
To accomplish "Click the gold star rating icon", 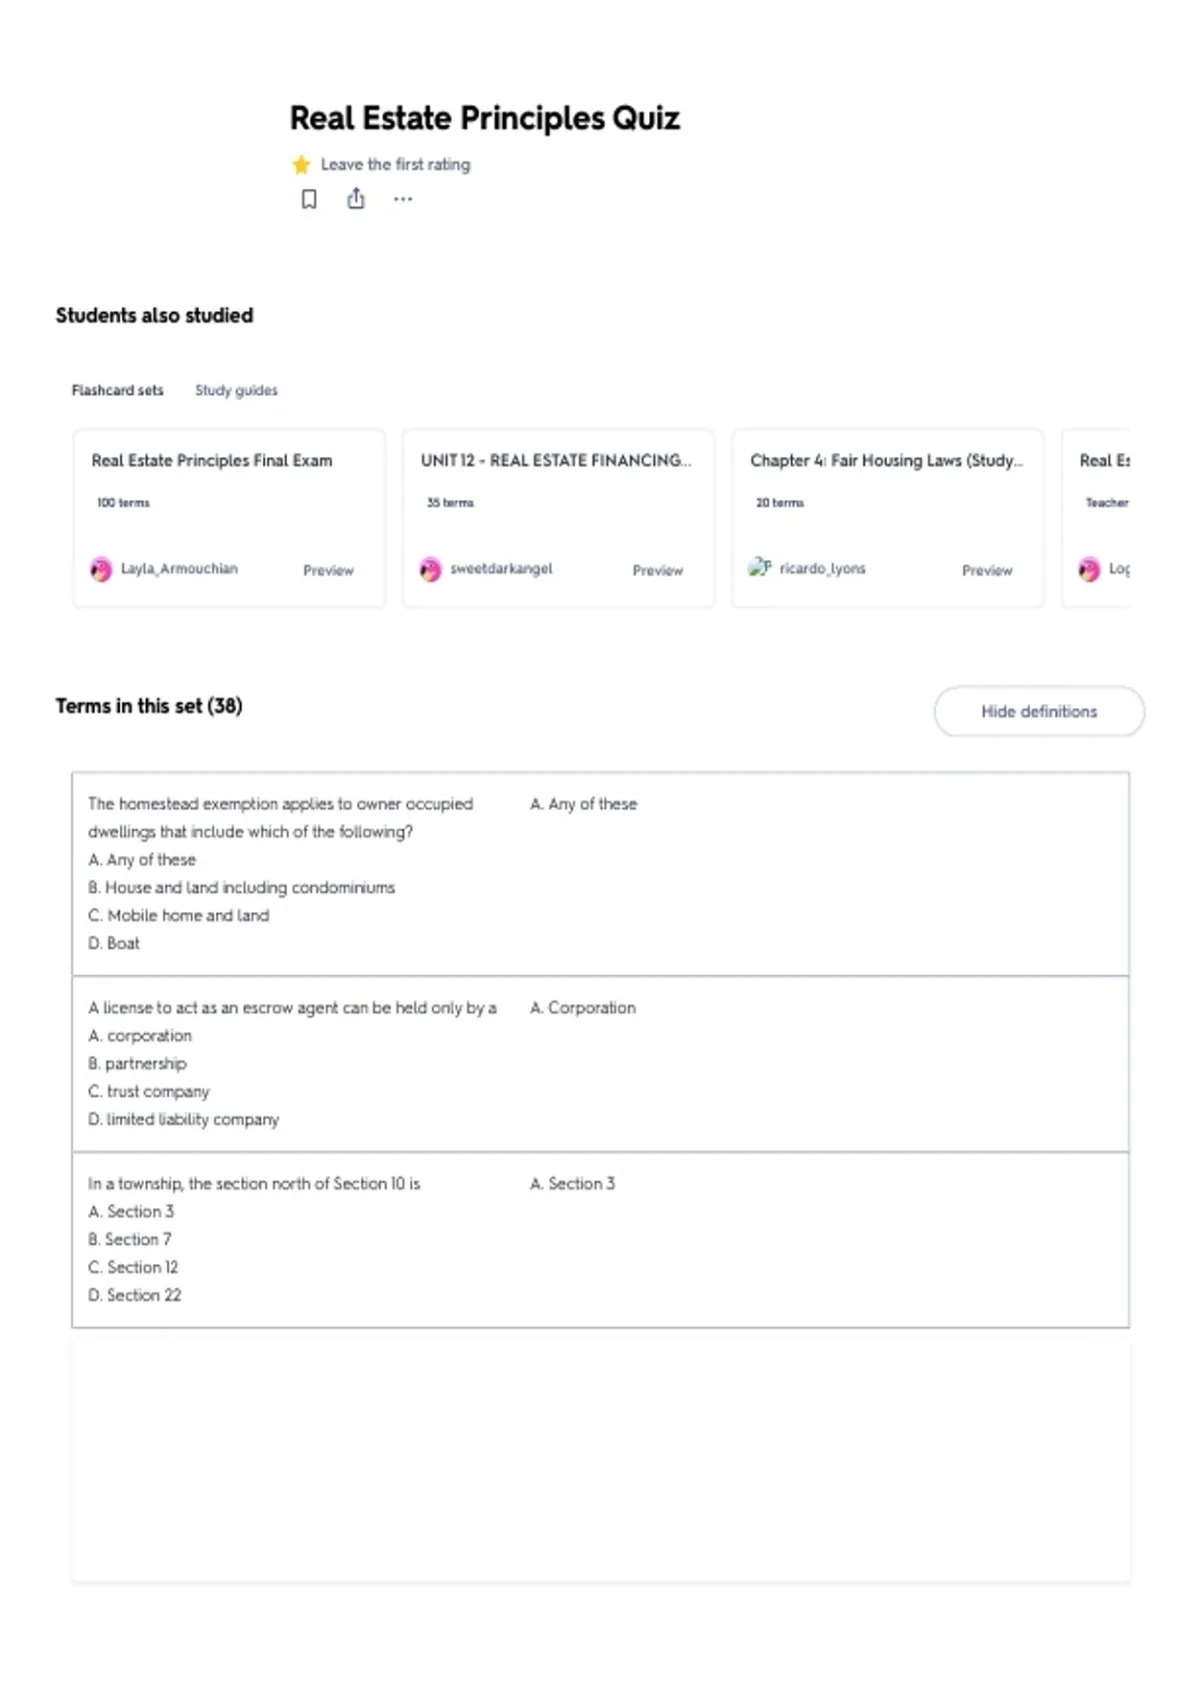I will [x=301, y=164].
